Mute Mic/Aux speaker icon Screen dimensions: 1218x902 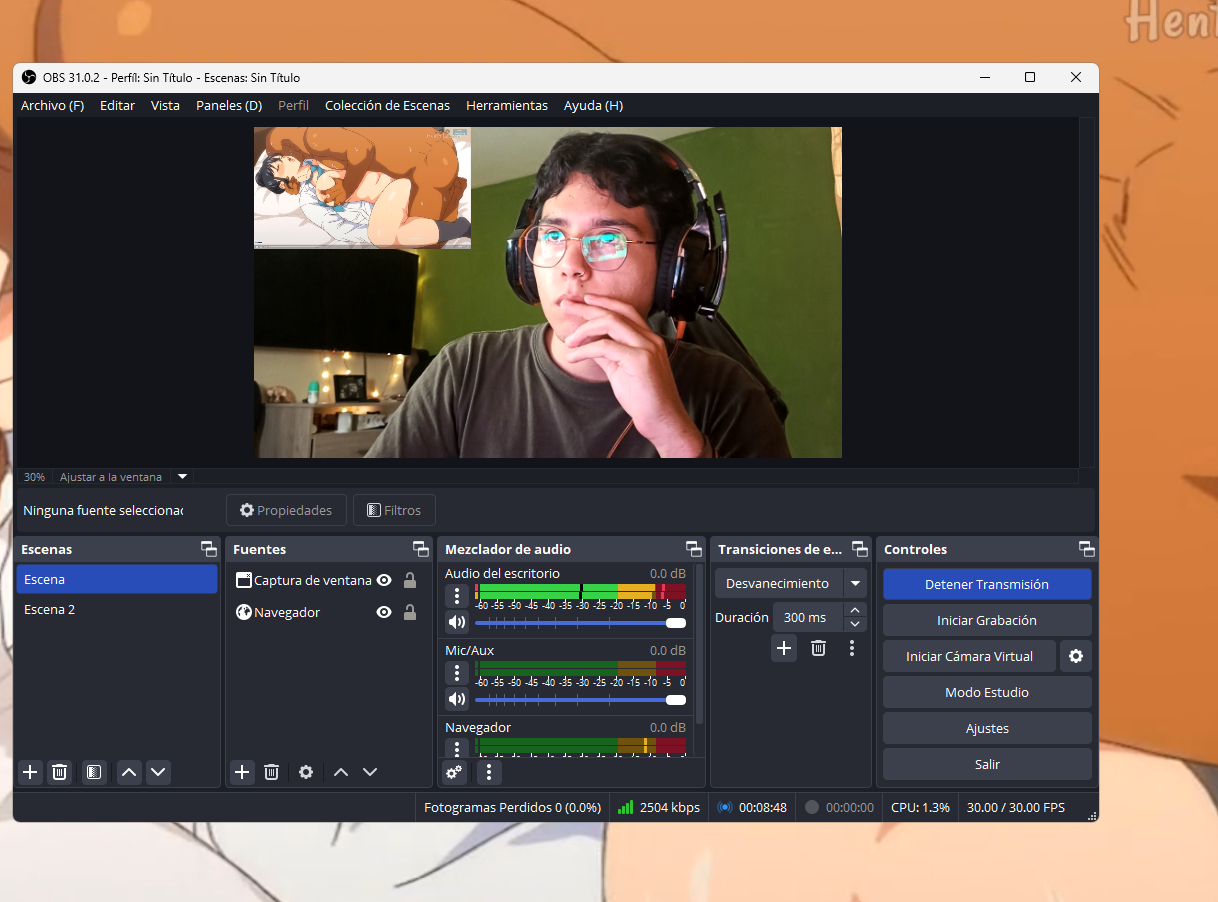457,699
